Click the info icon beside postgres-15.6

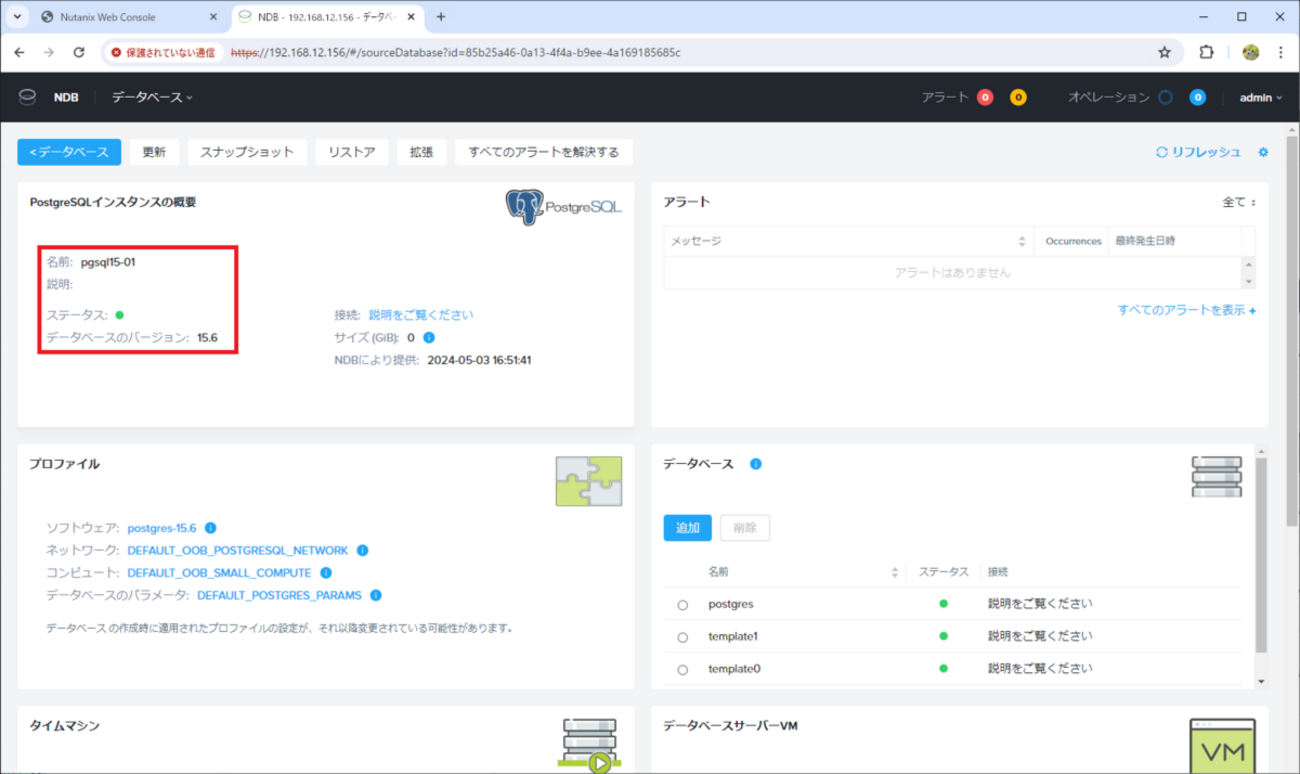[210, 528]
